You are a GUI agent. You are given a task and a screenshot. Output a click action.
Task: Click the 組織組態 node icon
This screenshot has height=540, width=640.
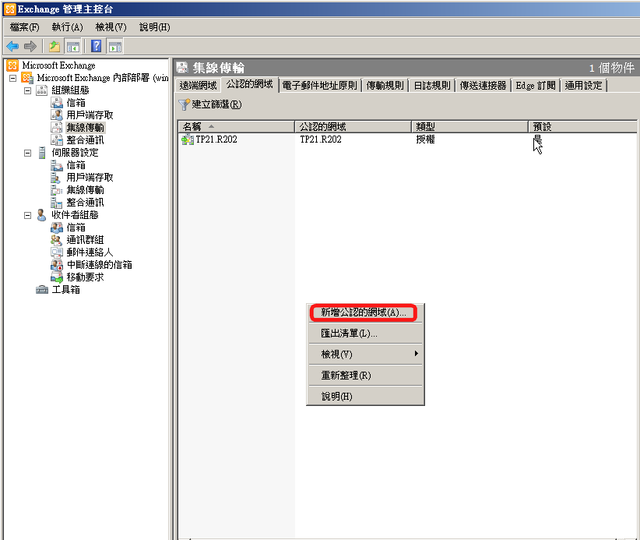(x=42, y=90)
